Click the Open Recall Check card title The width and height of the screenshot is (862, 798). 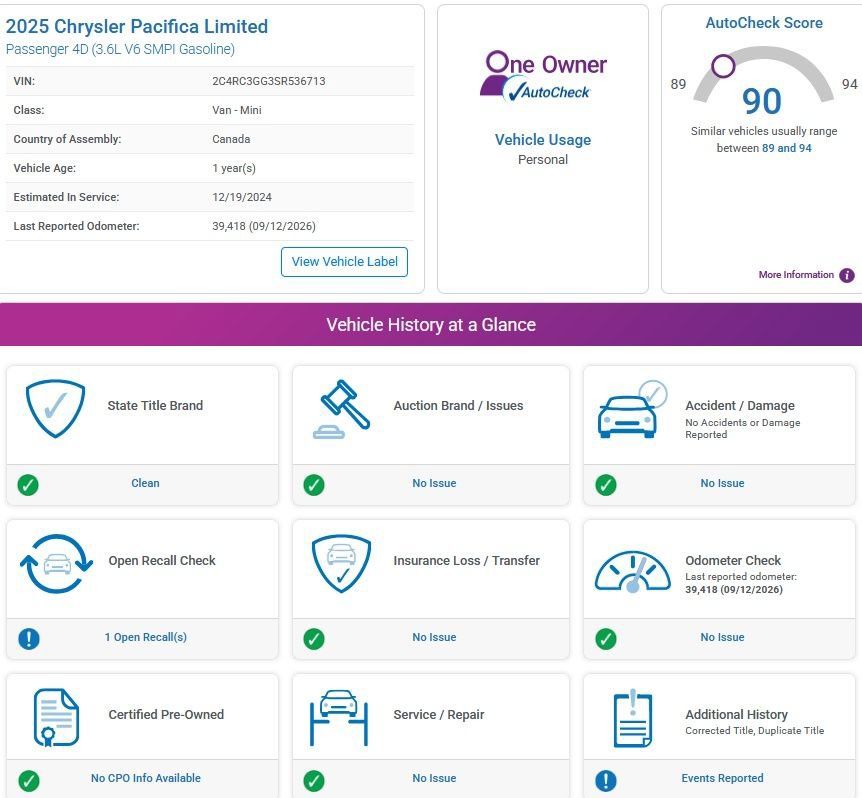coord(162,561)
